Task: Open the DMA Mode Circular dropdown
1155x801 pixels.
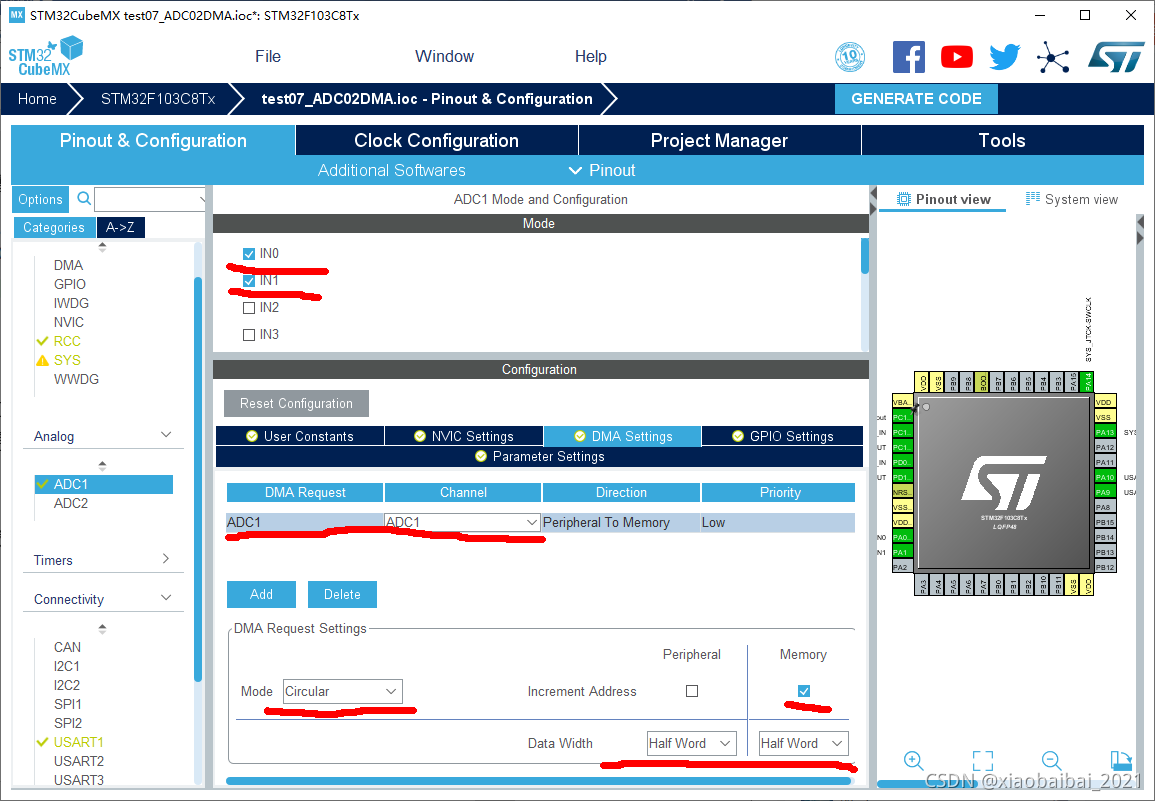Action: (343, 691)
